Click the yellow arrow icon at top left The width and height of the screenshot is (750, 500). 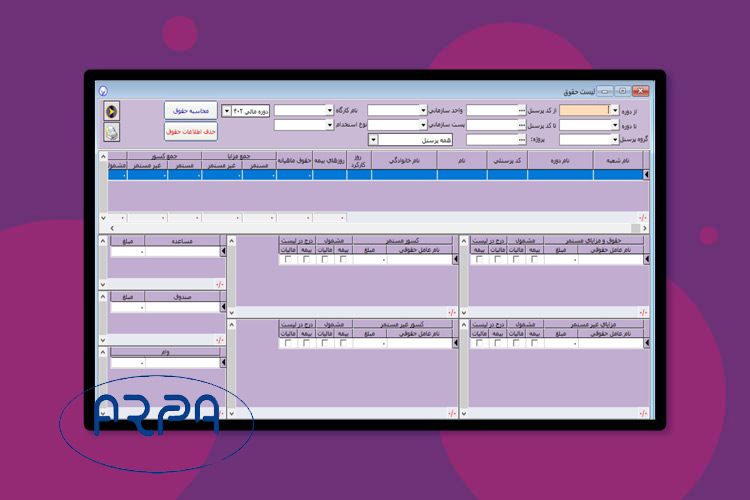[112, 111]
